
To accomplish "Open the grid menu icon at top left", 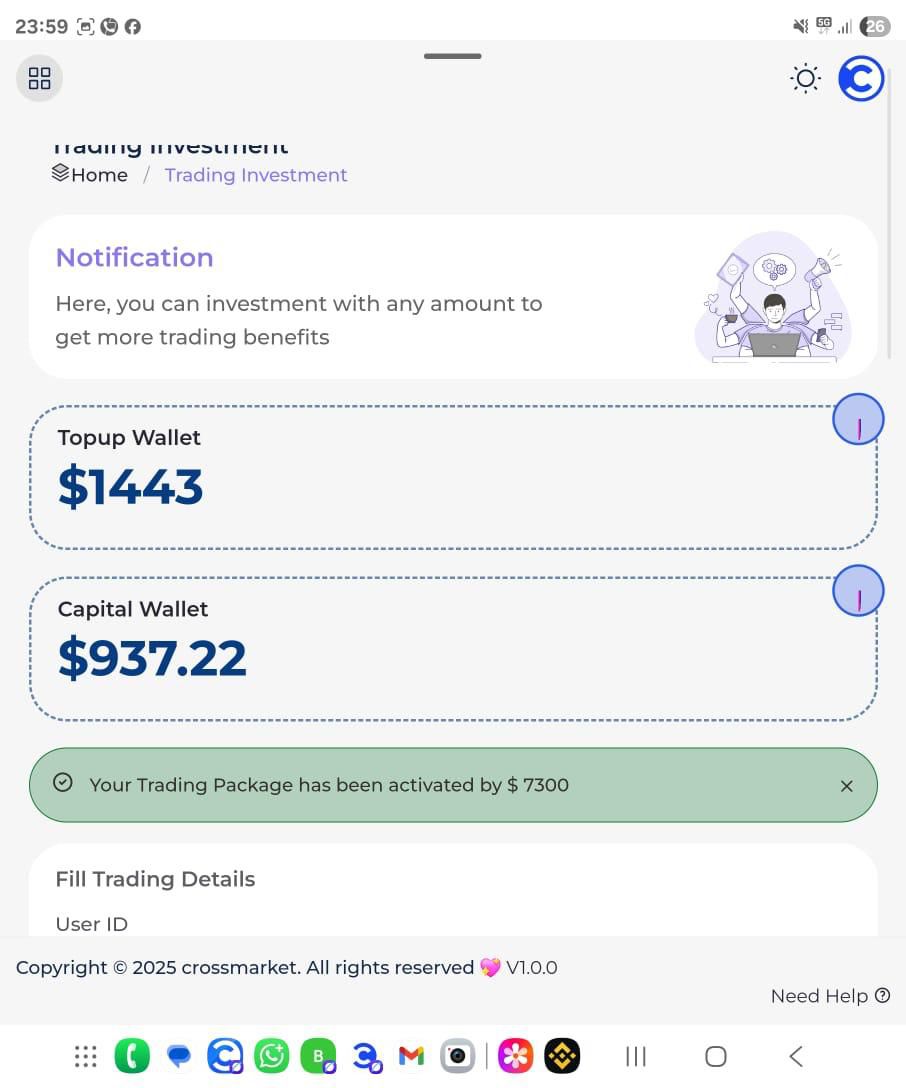I will click(x=39, y=78).
